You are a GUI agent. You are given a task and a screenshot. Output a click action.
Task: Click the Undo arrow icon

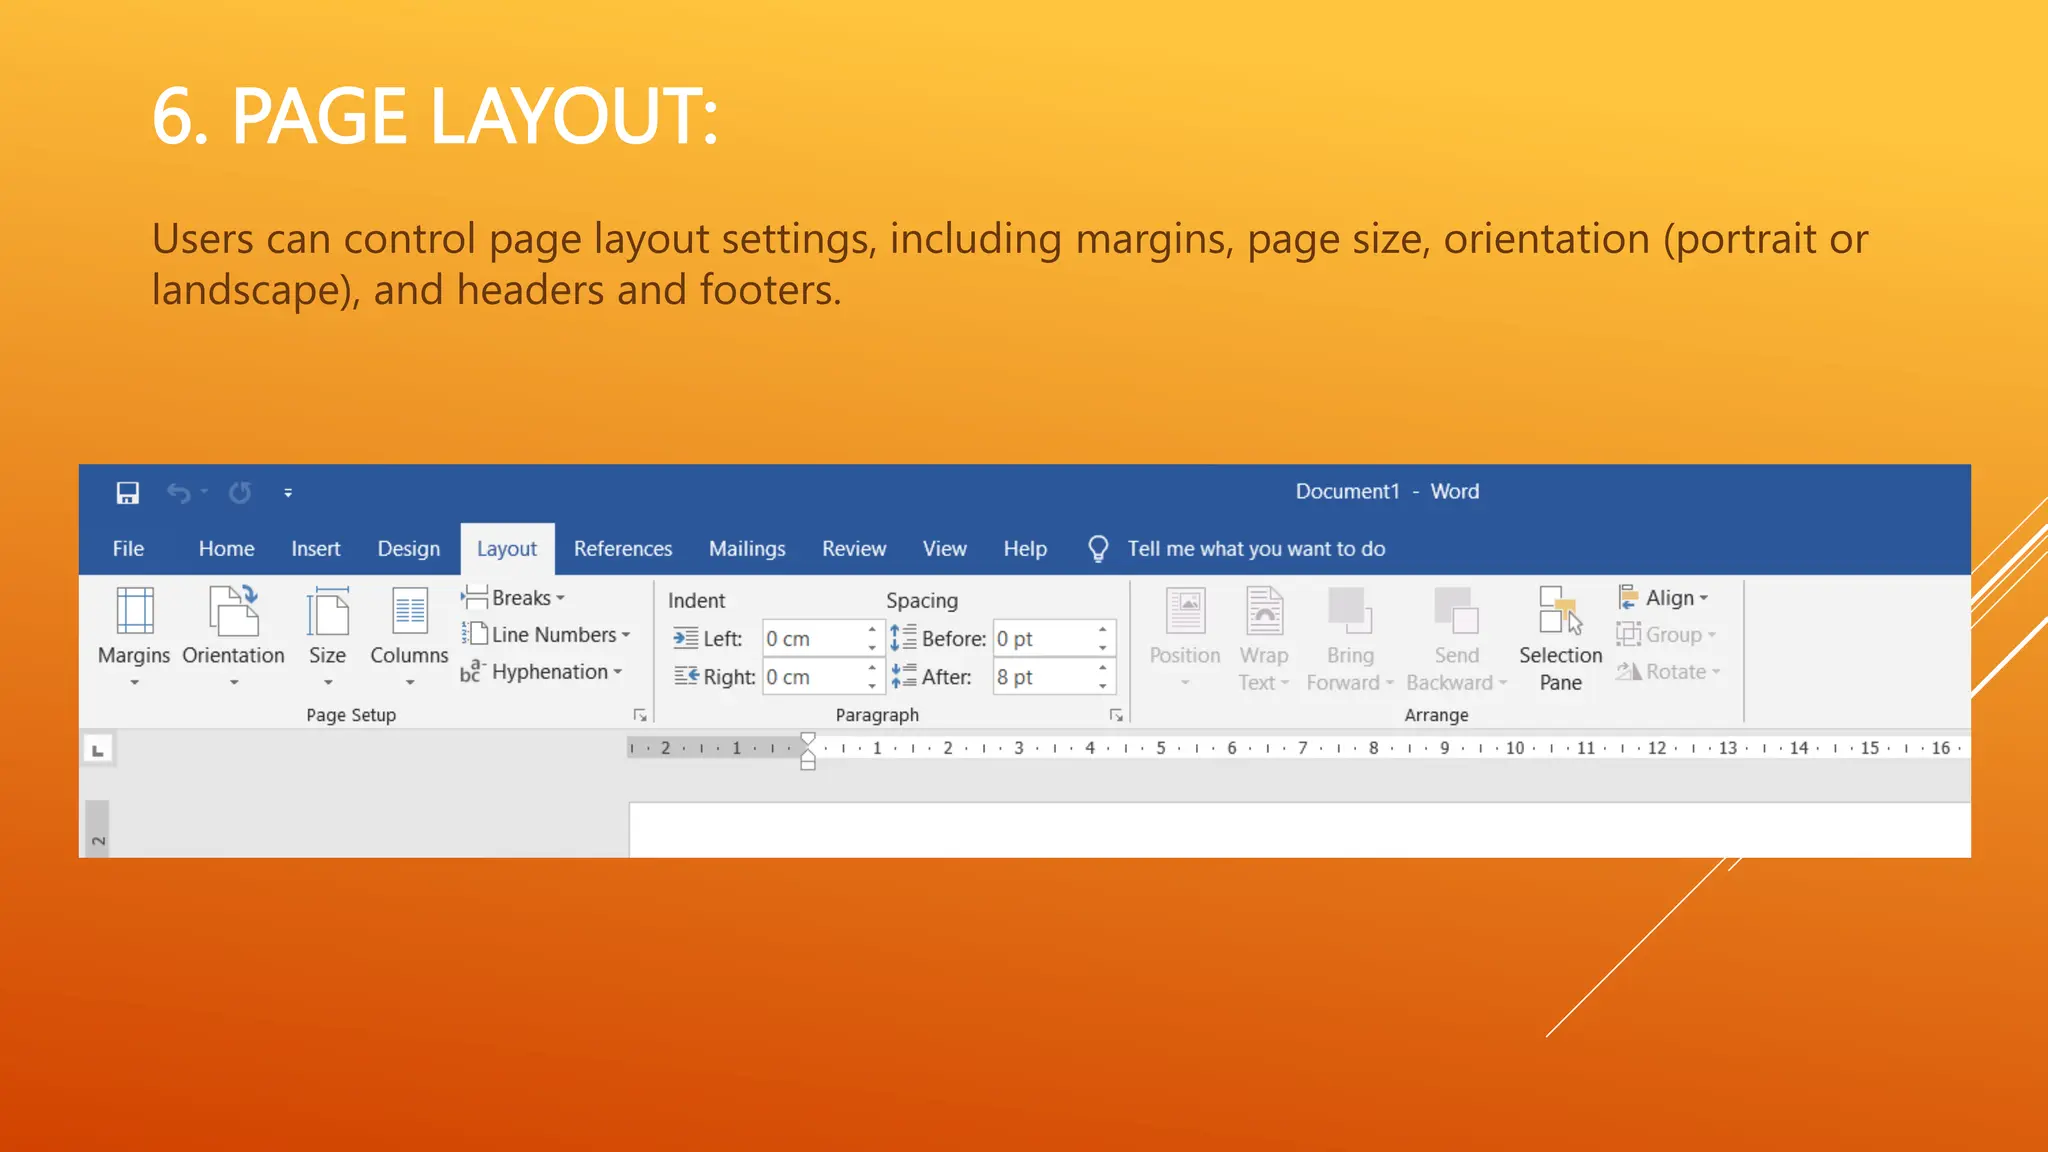tap(178, 493)
